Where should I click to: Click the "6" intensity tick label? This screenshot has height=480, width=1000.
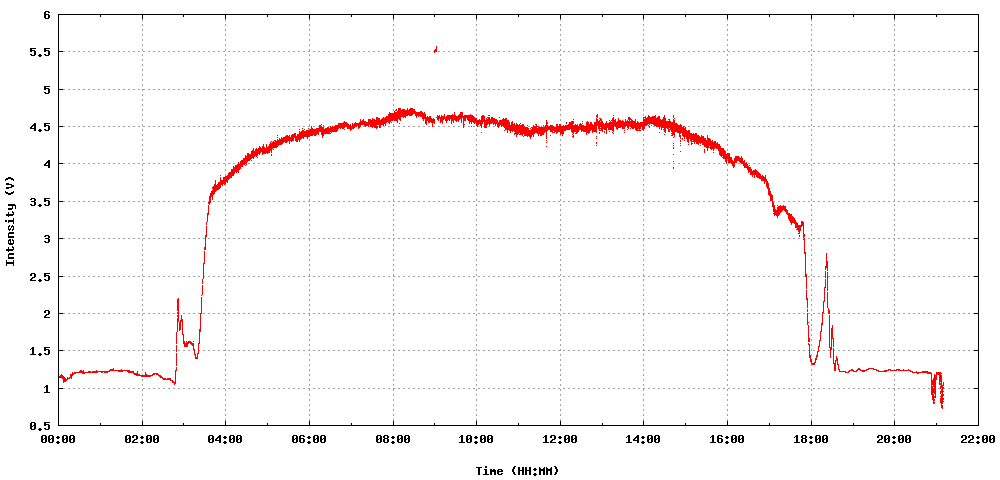pyautogui.click(x=47, y=15)
